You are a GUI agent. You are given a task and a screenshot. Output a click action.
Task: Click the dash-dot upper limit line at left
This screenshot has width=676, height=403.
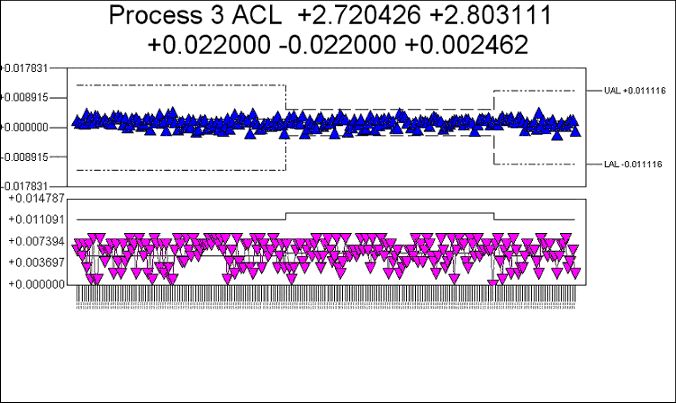(x=180, y=85)
